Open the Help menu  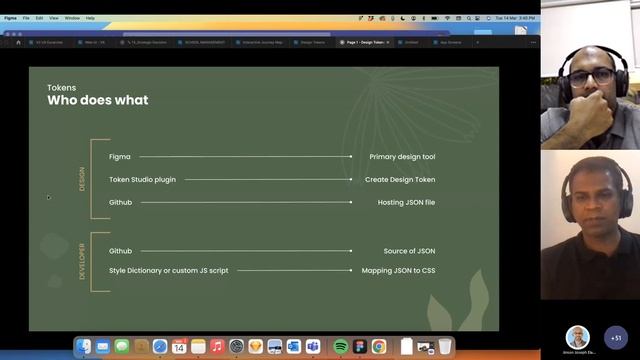pyautogui.click(x=90, y=18)
